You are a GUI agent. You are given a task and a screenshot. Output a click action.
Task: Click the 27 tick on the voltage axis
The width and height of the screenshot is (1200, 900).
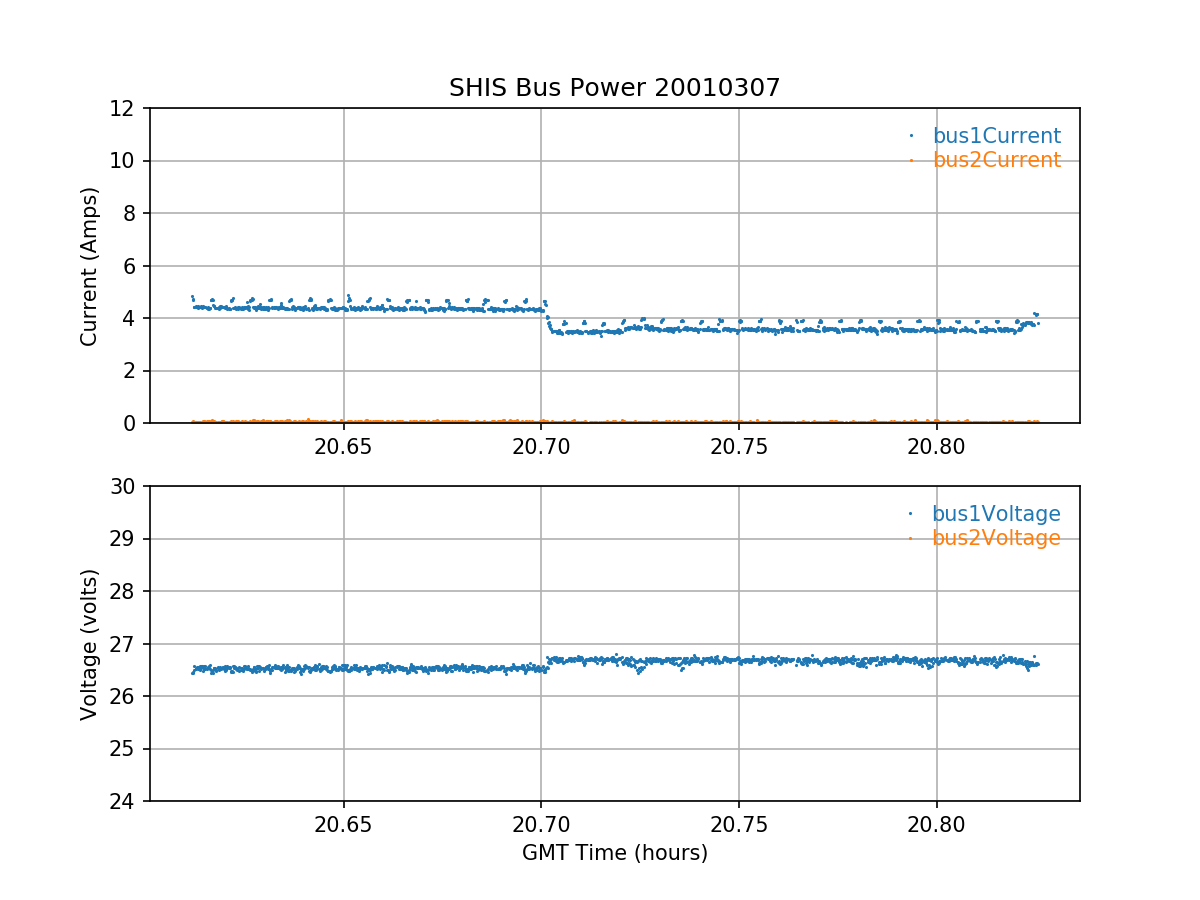click(126, 644)
